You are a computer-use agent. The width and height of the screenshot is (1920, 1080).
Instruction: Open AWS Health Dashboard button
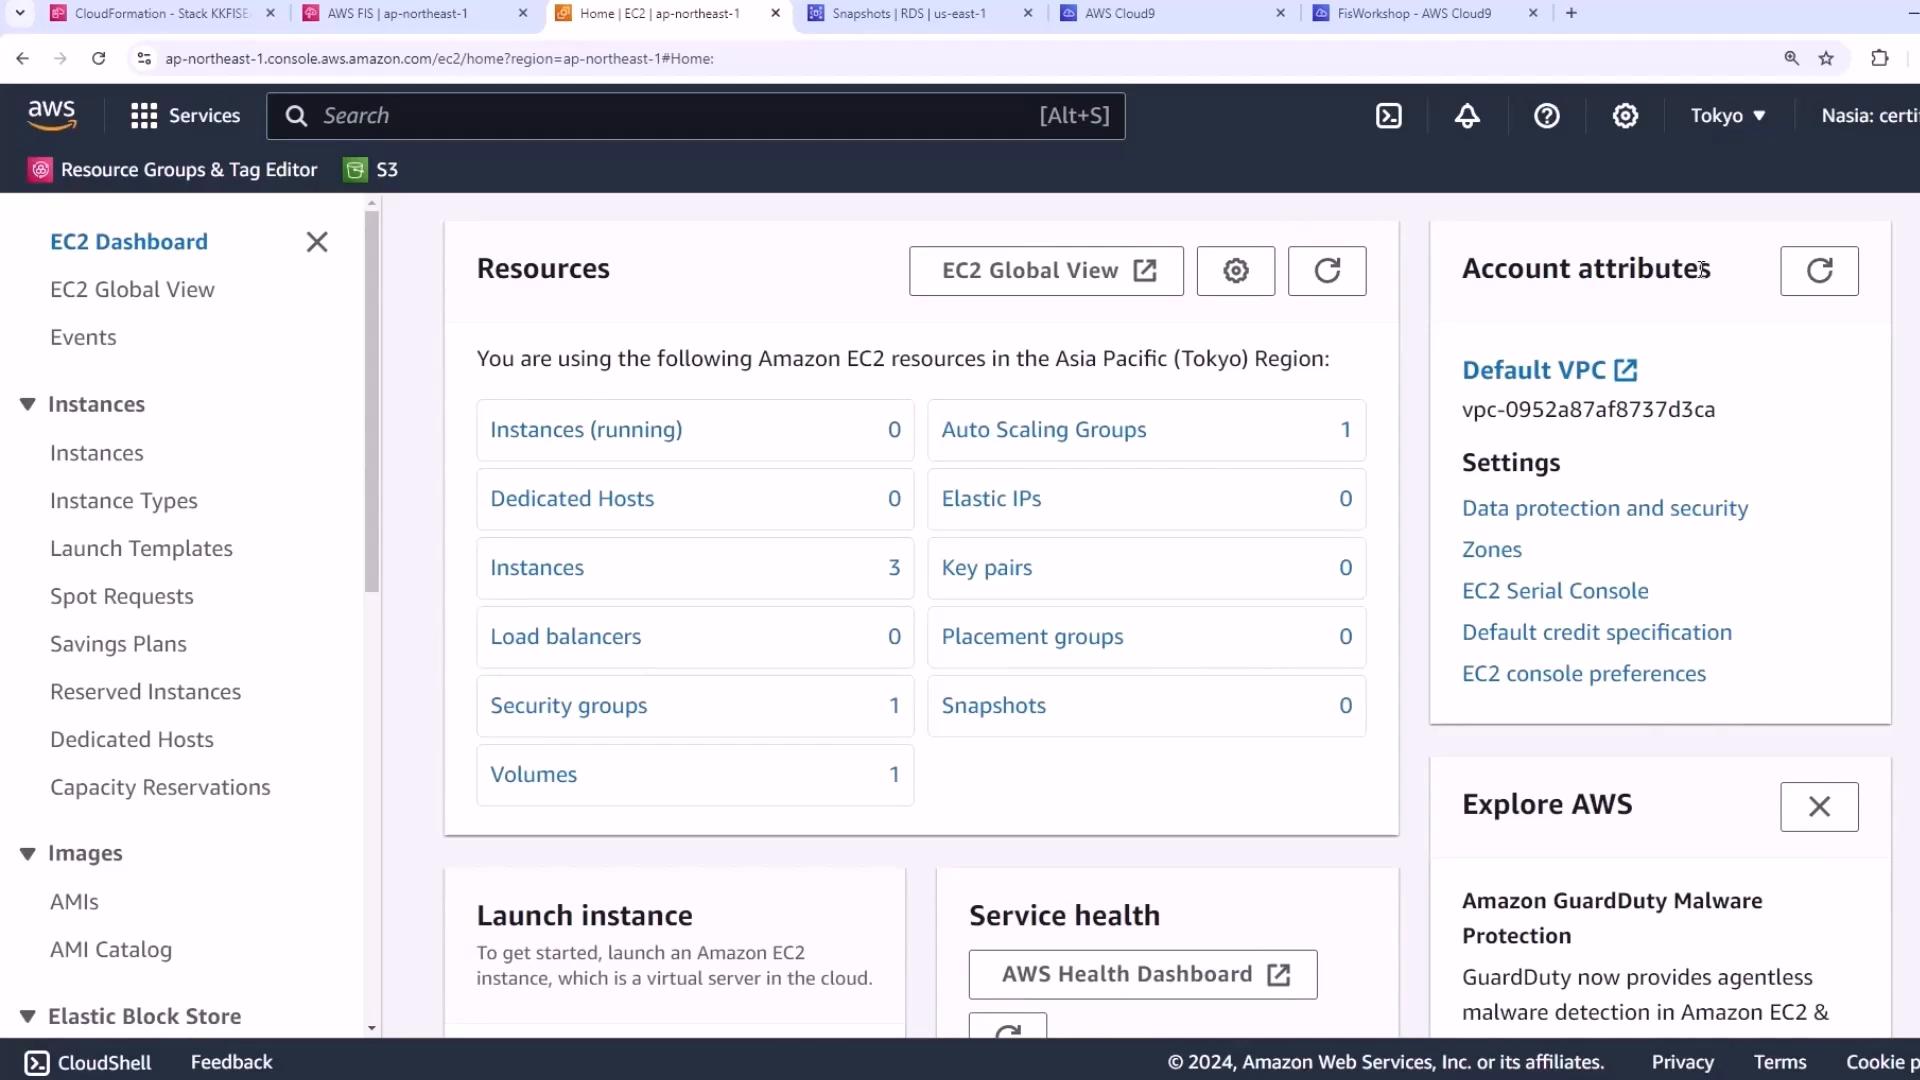click(x=1143, y=975)
